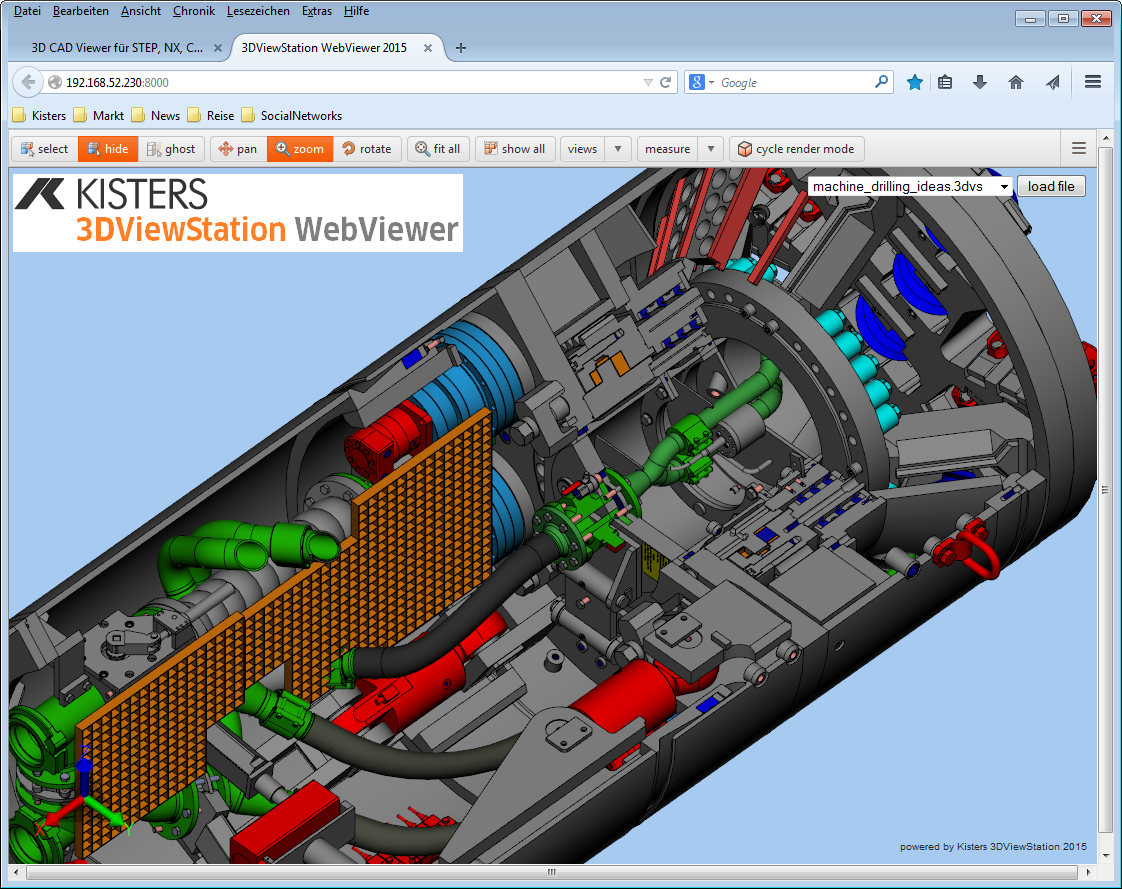Open the Datei menu
This screenshot has height=889, width=1122.
pos(27,11)
